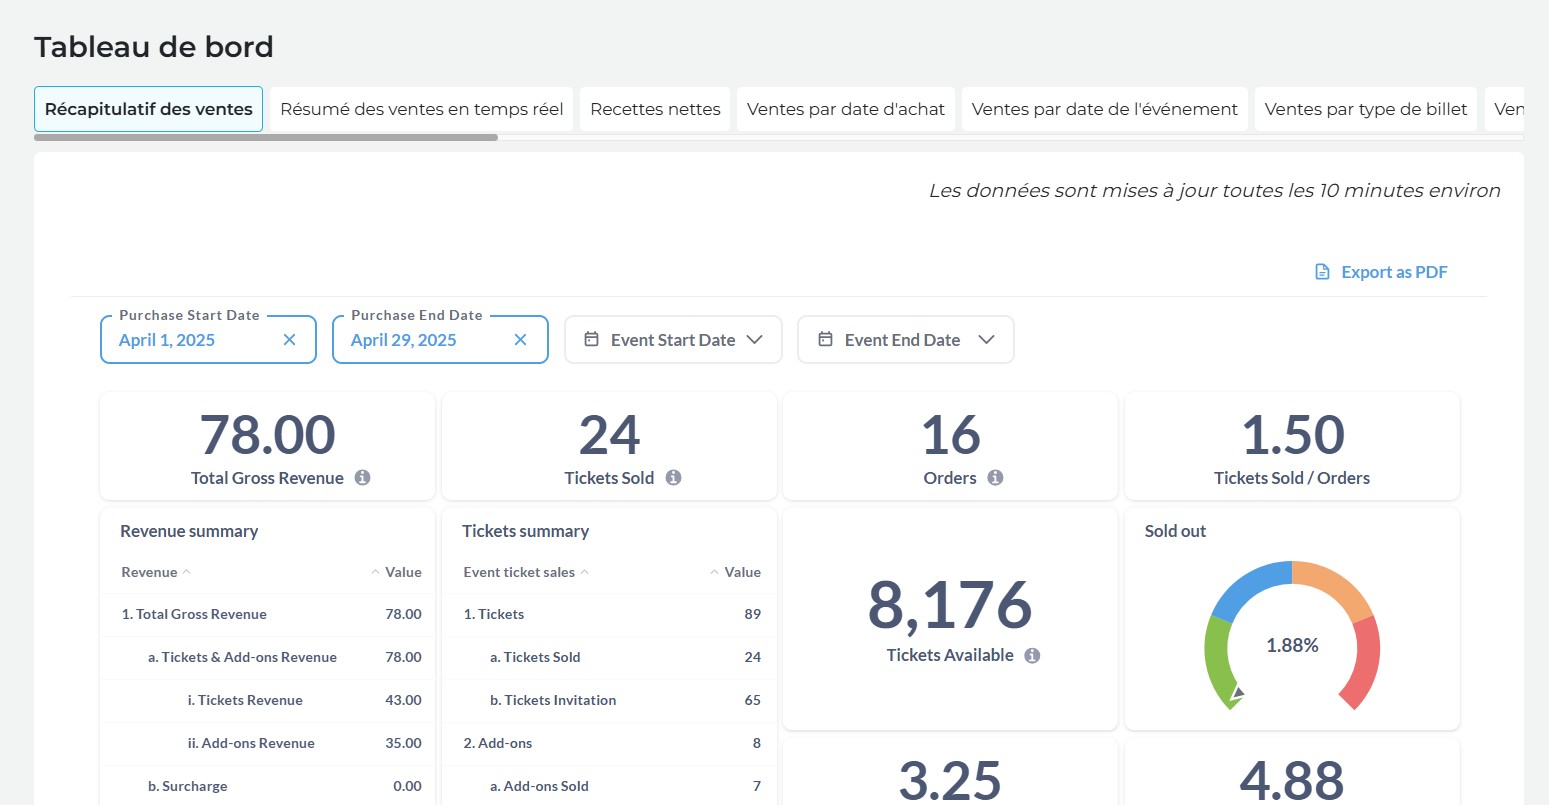Expand the Event Start Date dropdown chevron
The height and width of the screenshot is (805, 1549).
pos(755,340)
